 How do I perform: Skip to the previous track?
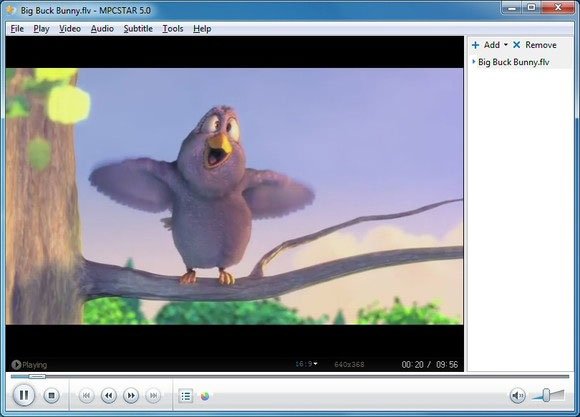point(86,396)
